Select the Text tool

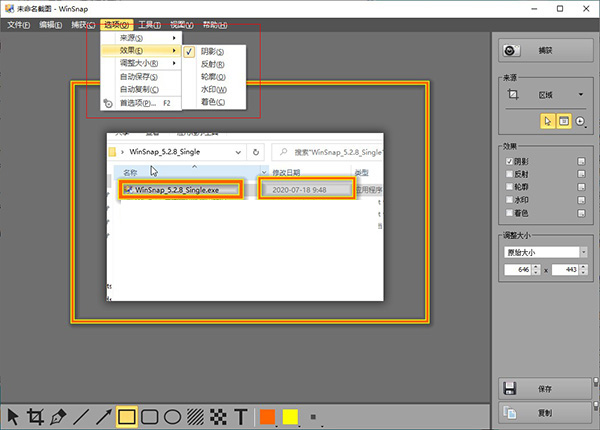(241, 417)
